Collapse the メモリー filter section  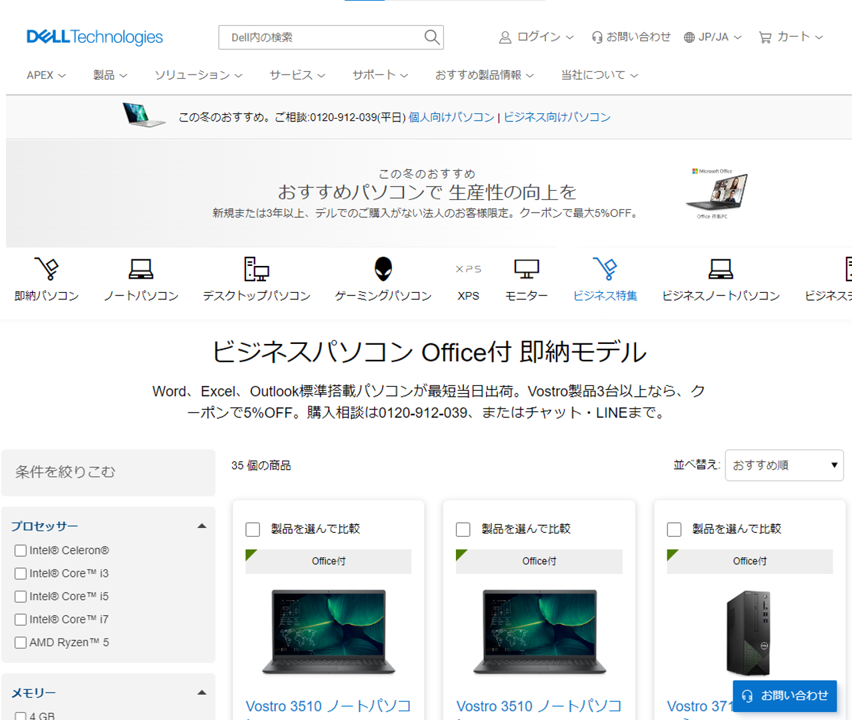coord(202,692)
